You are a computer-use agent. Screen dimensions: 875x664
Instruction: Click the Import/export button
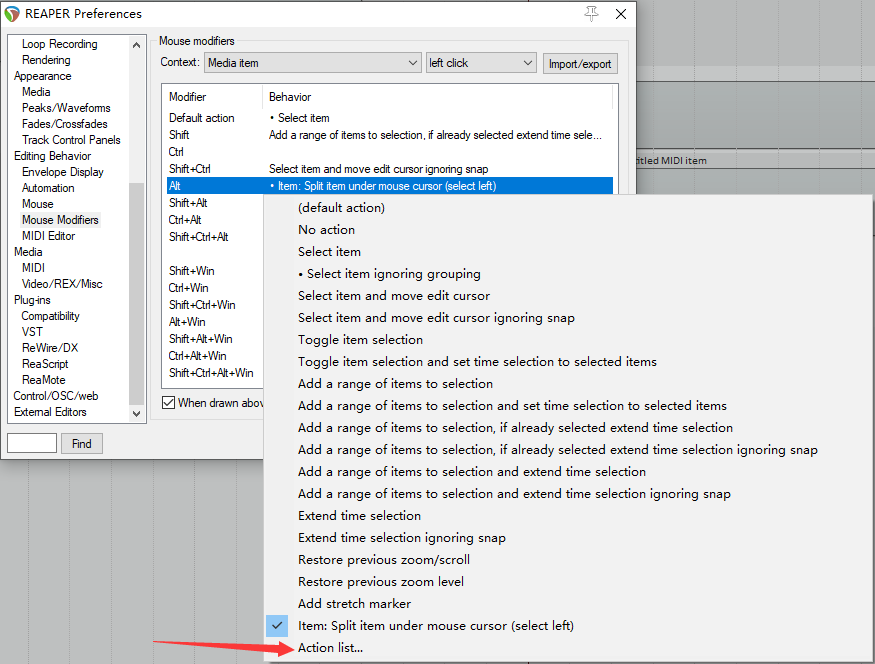(580, 64)
